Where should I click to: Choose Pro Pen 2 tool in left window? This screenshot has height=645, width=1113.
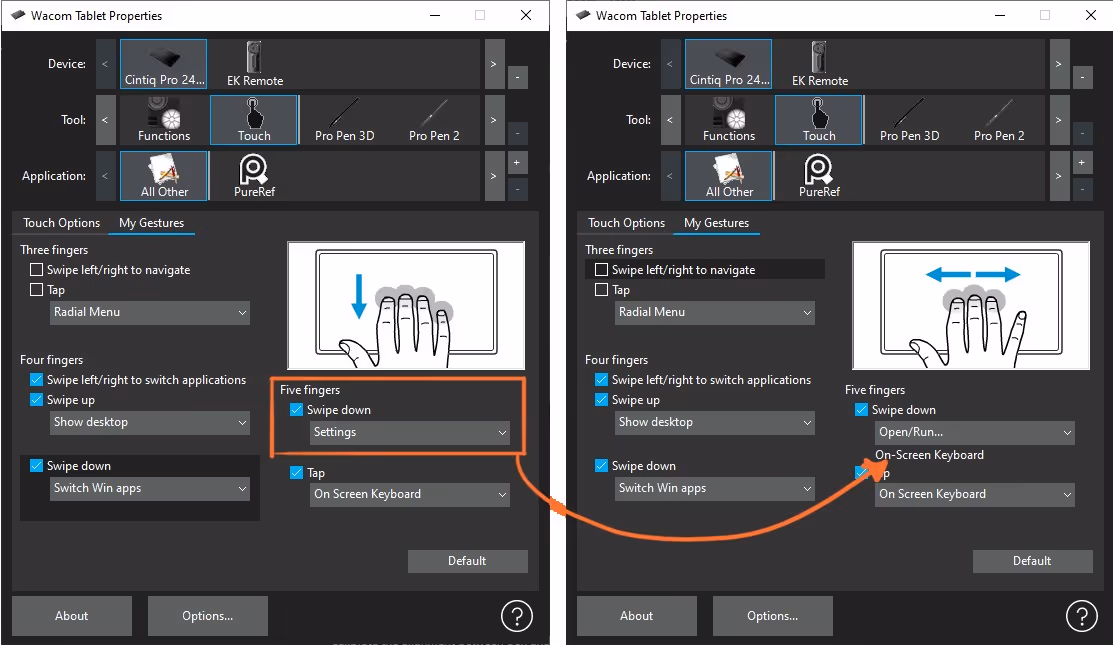tap(434, 120)
